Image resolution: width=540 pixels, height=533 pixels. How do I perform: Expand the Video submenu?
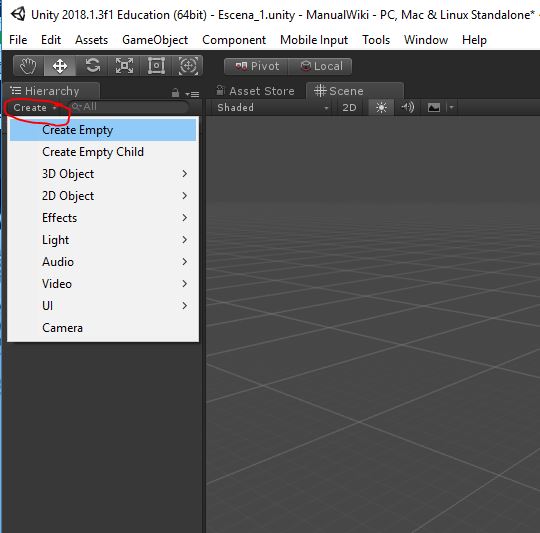pyautogui.click(x=103, y=284)
